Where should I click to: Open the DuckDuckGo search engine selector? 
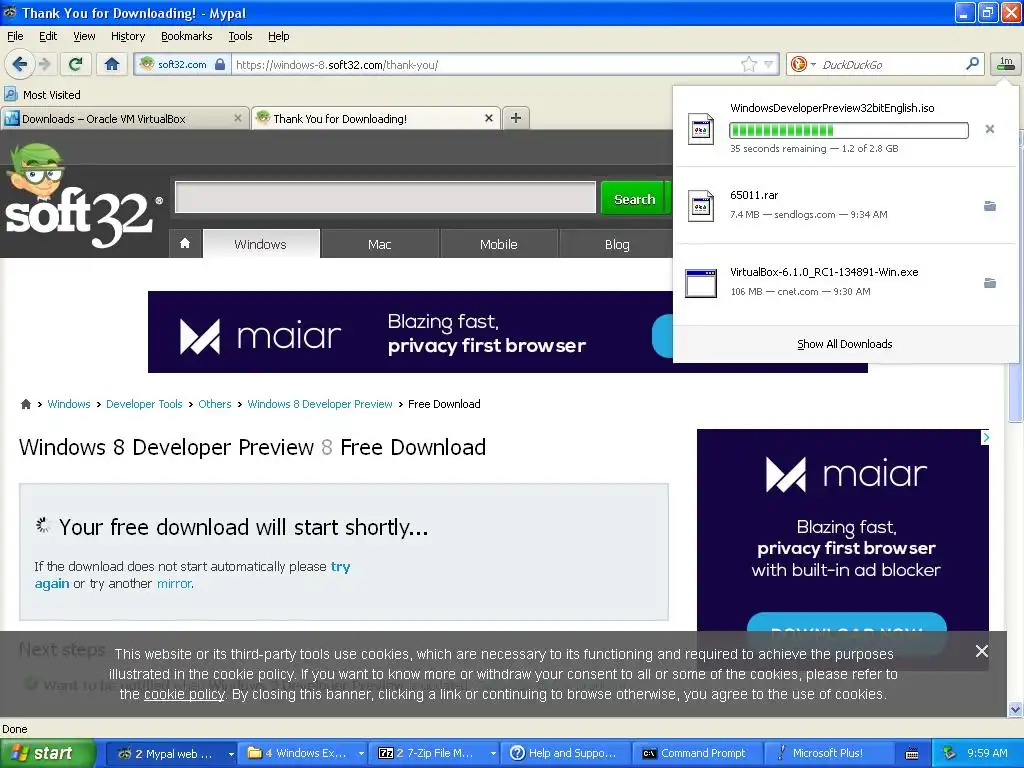[x=803, y=64]
